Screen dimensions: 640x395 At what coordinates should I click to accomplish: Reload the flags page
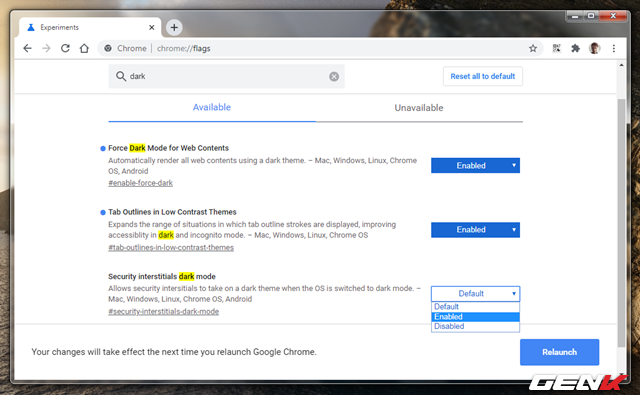(65, 48)
